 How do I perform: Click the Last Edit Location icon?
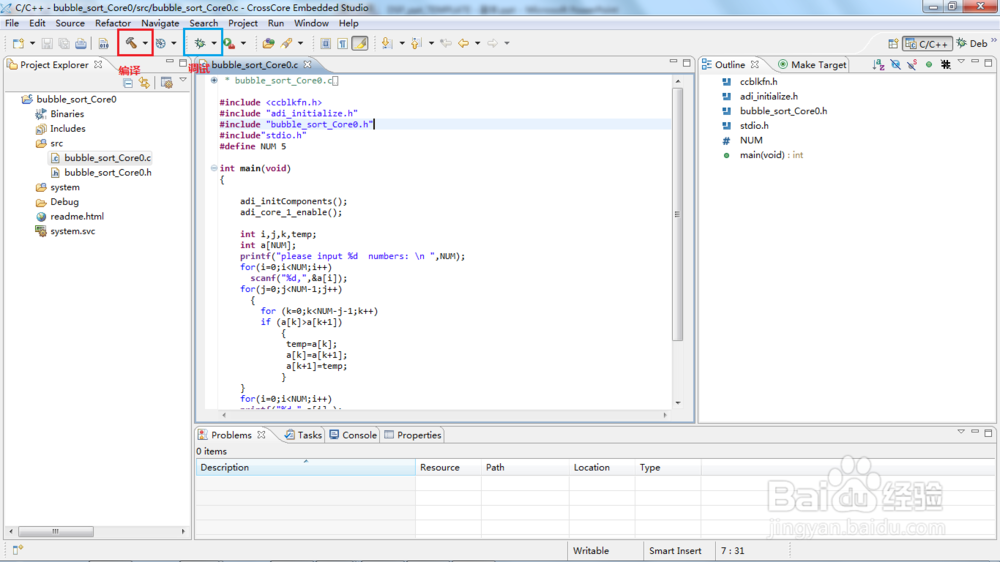point(446,43)
